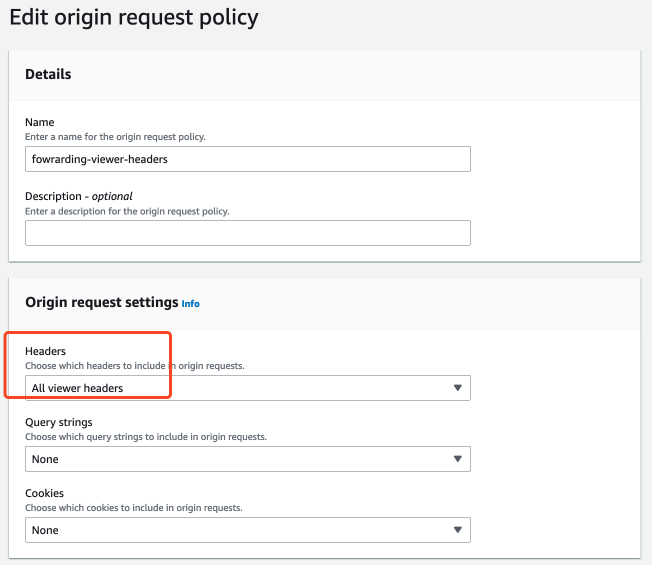Image resolution: width=652 pixels, height=565 pixels.
Task: Click the Name input field
Action: pyautogui.click(x=247, y=159)
